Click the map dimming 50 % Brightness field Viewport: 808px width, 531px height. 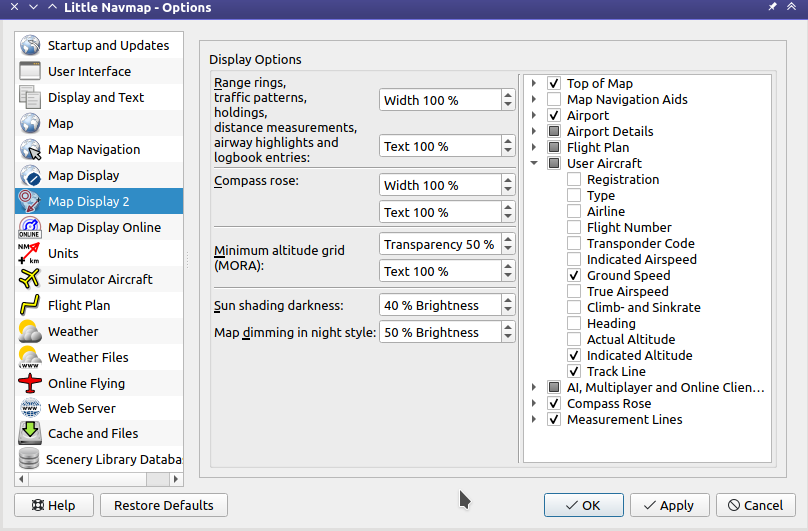point(440,332)
